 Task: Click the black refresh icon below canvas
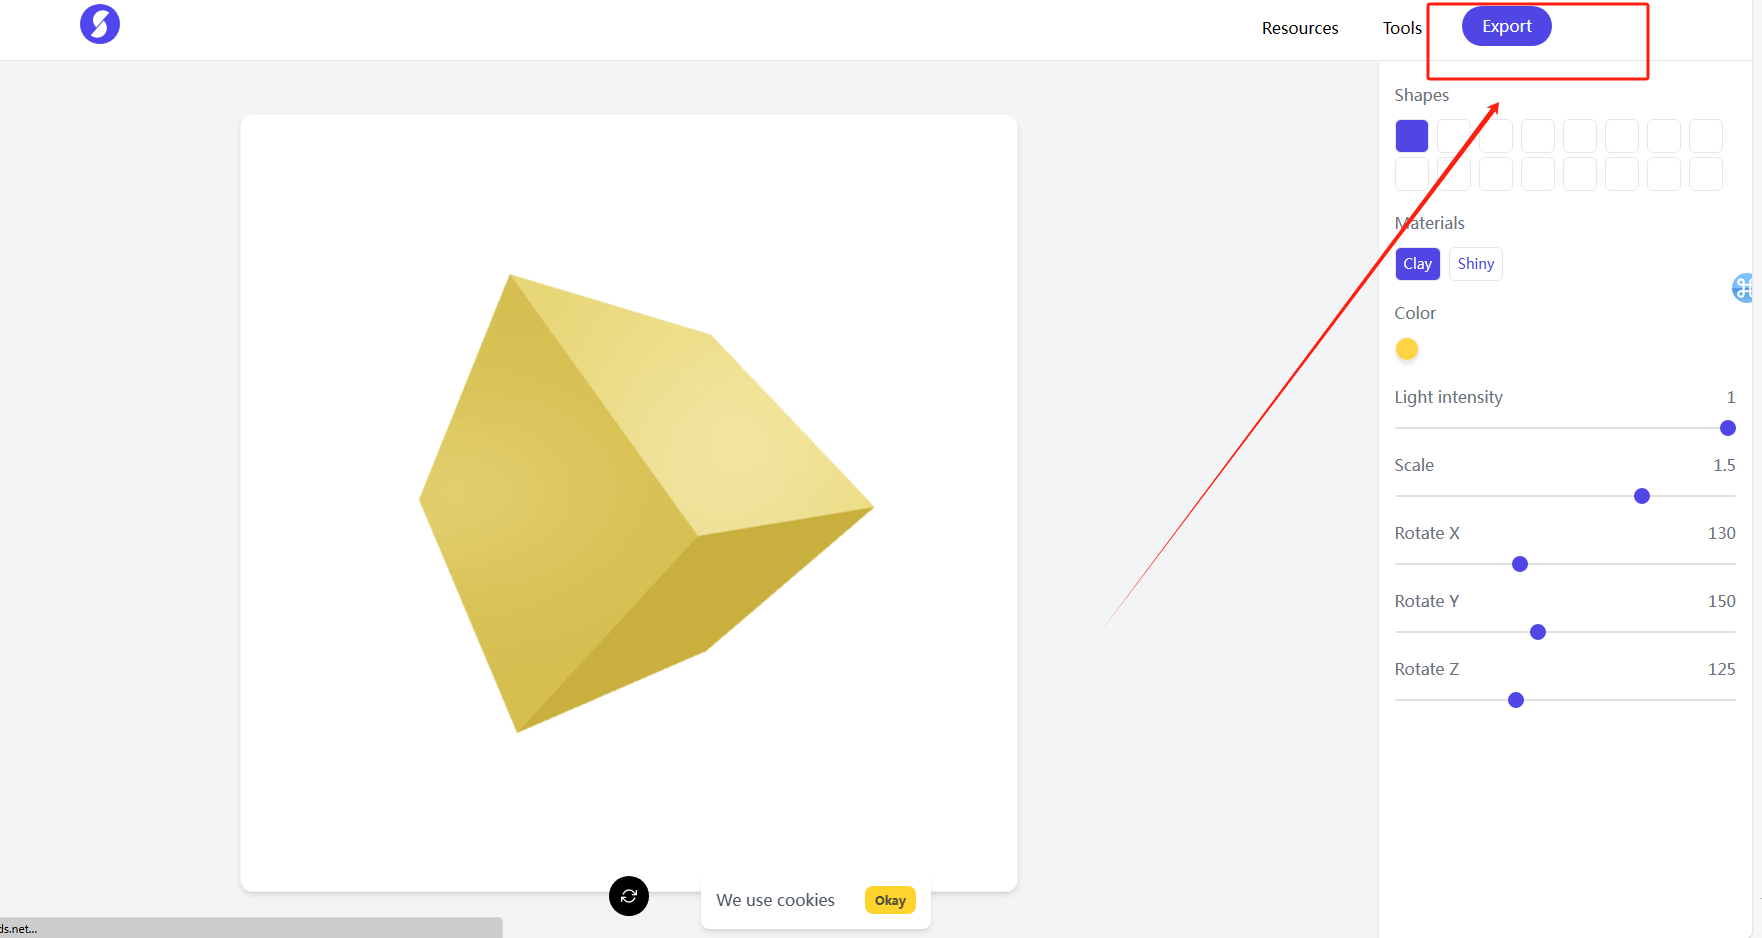(x=629, y=896)
